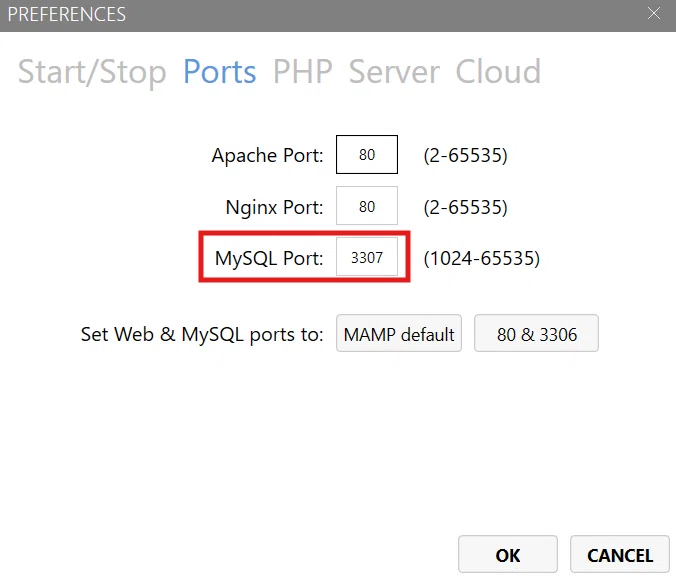Confirm preferences with OK

click(x=508, y=554)
